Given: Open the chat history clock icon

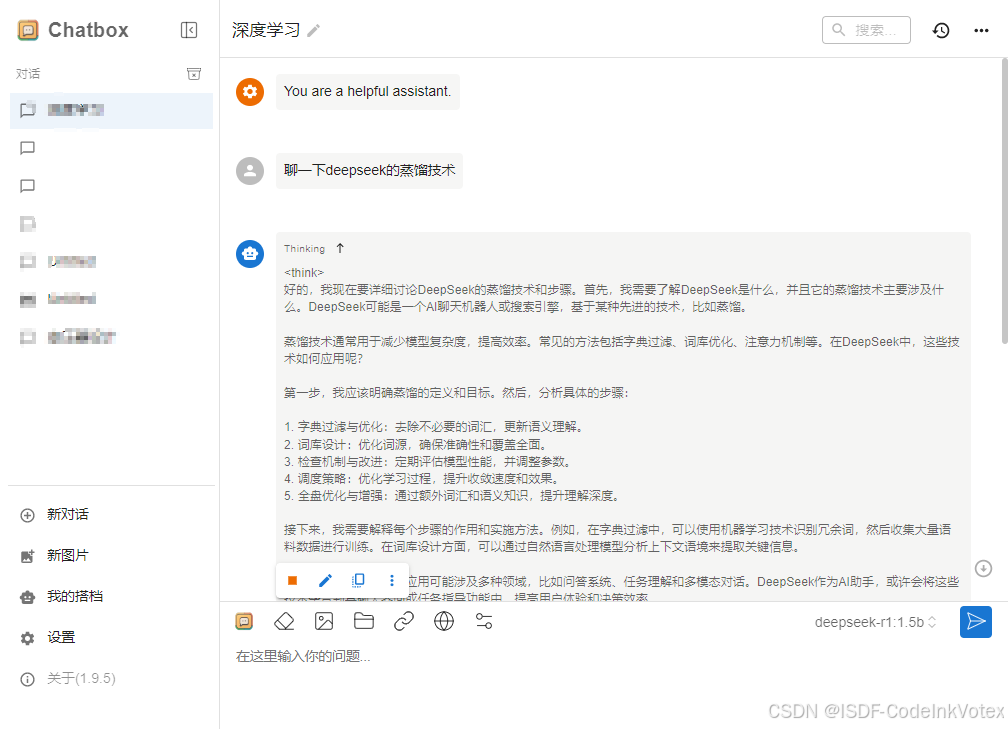Looking at the screenshot, I should pyautogui.click(x=941, y=30).
